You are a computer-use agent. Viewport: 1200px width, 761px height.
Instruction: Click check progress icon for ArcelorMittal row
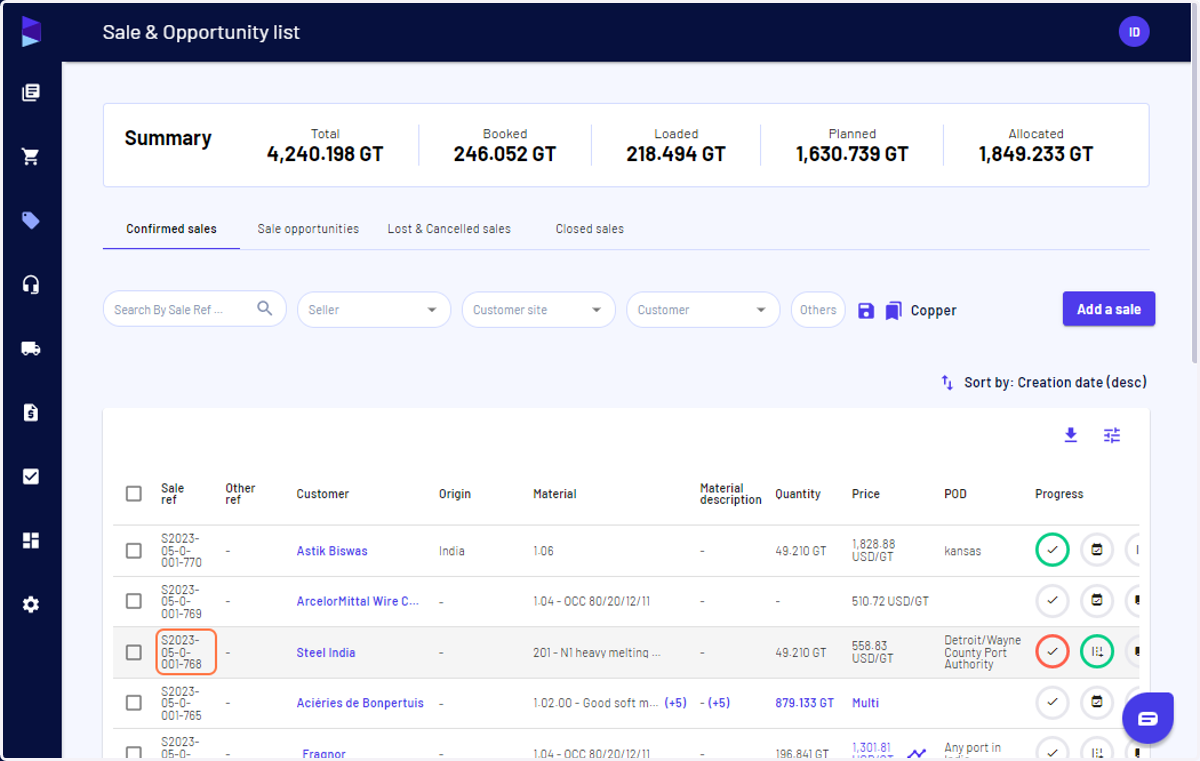pos(1052,601)
